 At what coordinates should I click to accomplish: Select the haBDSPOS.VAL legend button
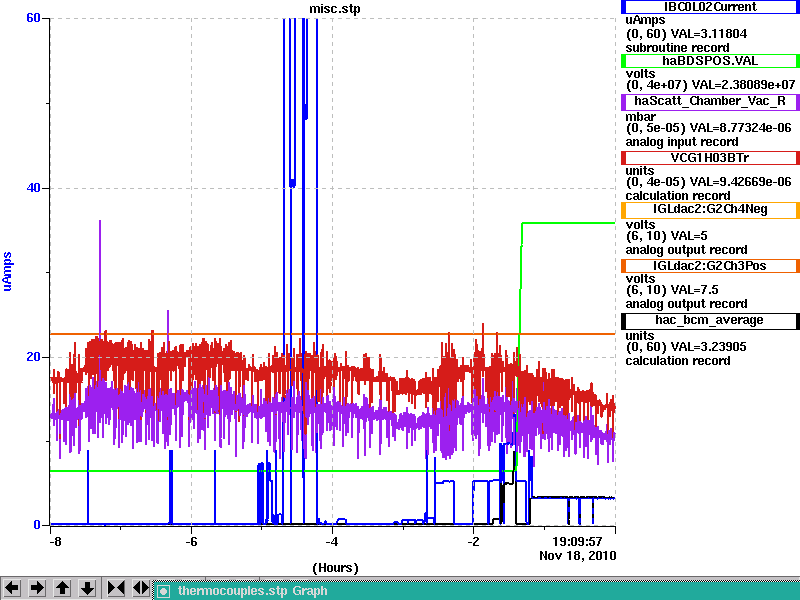point(710,61)
